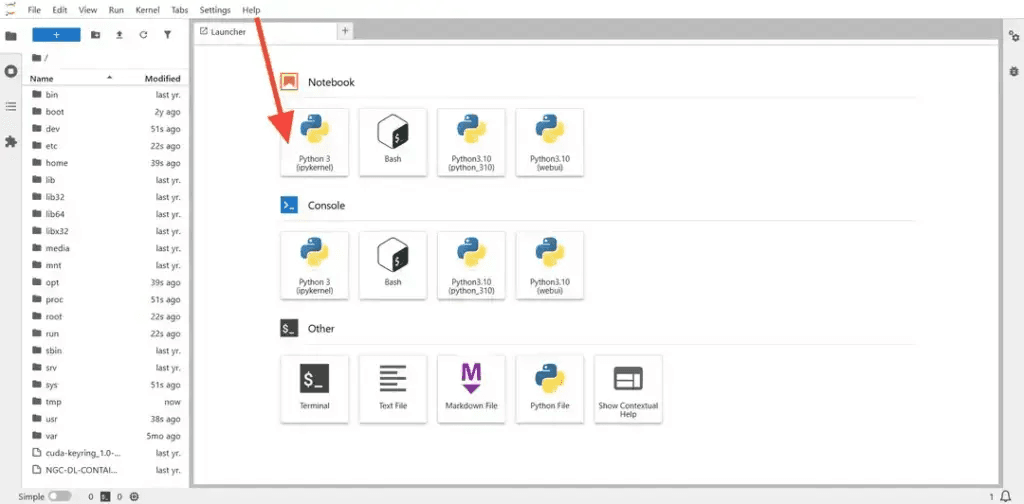Open the Kernel menu
1024x504 pixels.
pyautogui.click(x=146, y=9)
